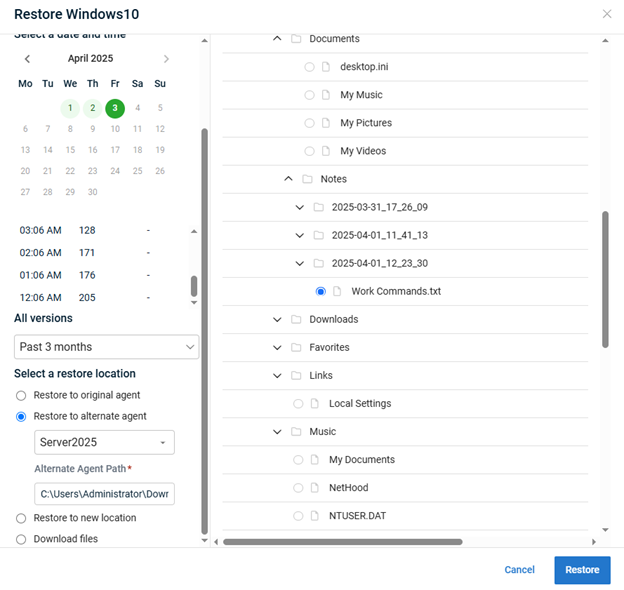The height and width of the screenshot is (590, 624).
Task: Click the desktop.ini file icon
Action: [x=326, y=67]
